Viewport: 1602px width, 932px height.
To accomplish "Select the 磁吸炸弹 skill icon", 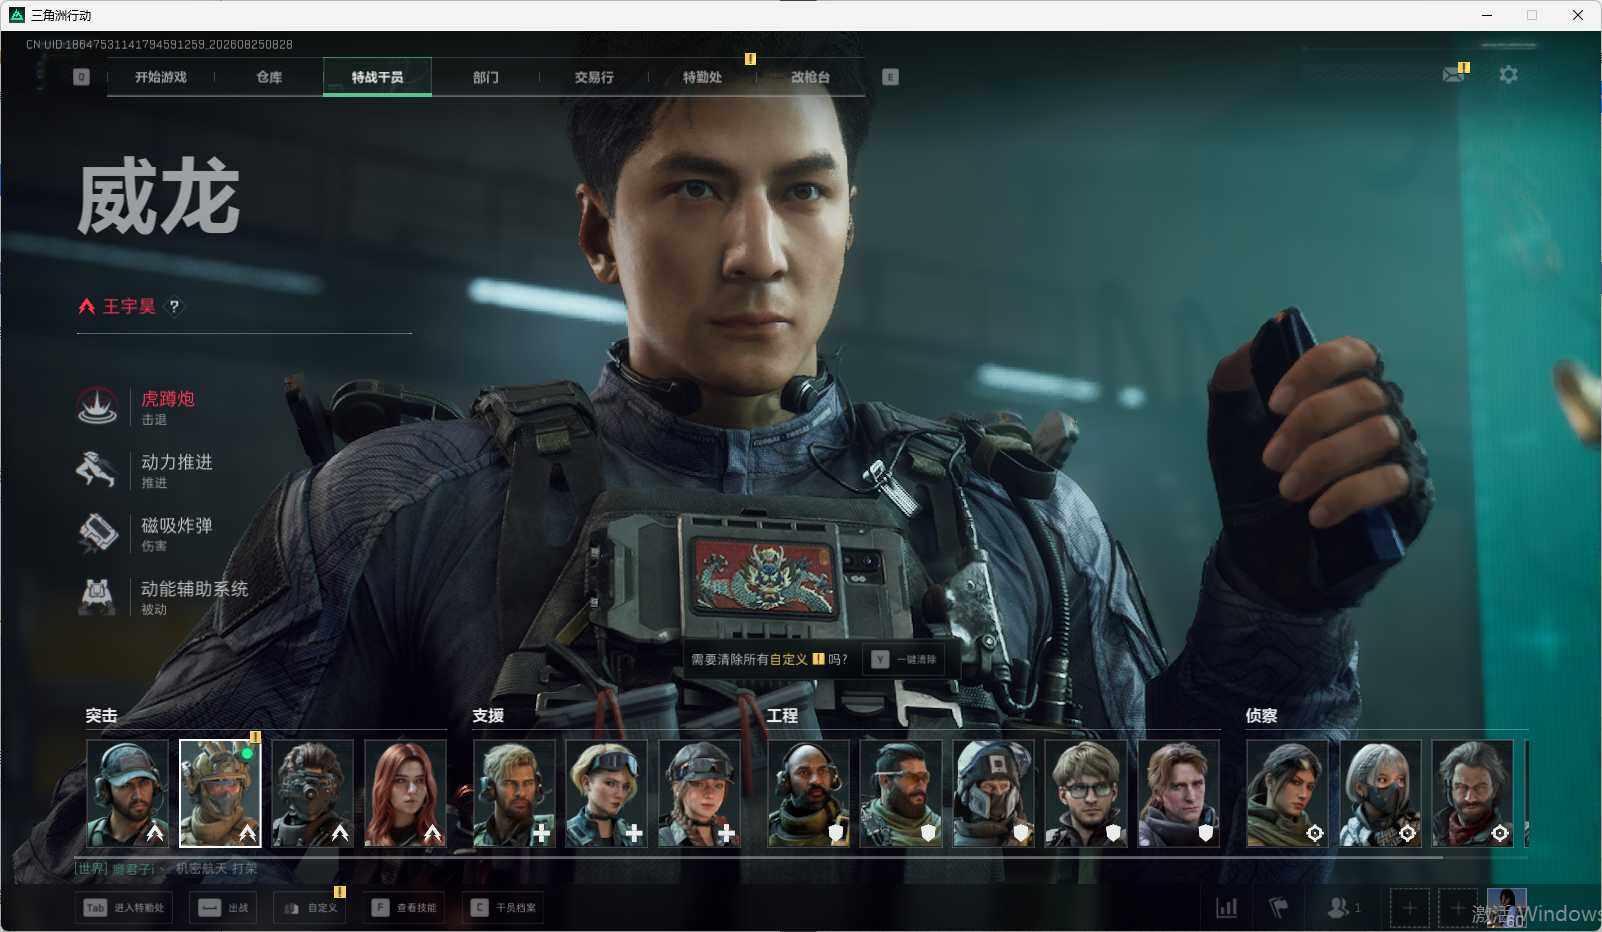I will coord(98,533).
